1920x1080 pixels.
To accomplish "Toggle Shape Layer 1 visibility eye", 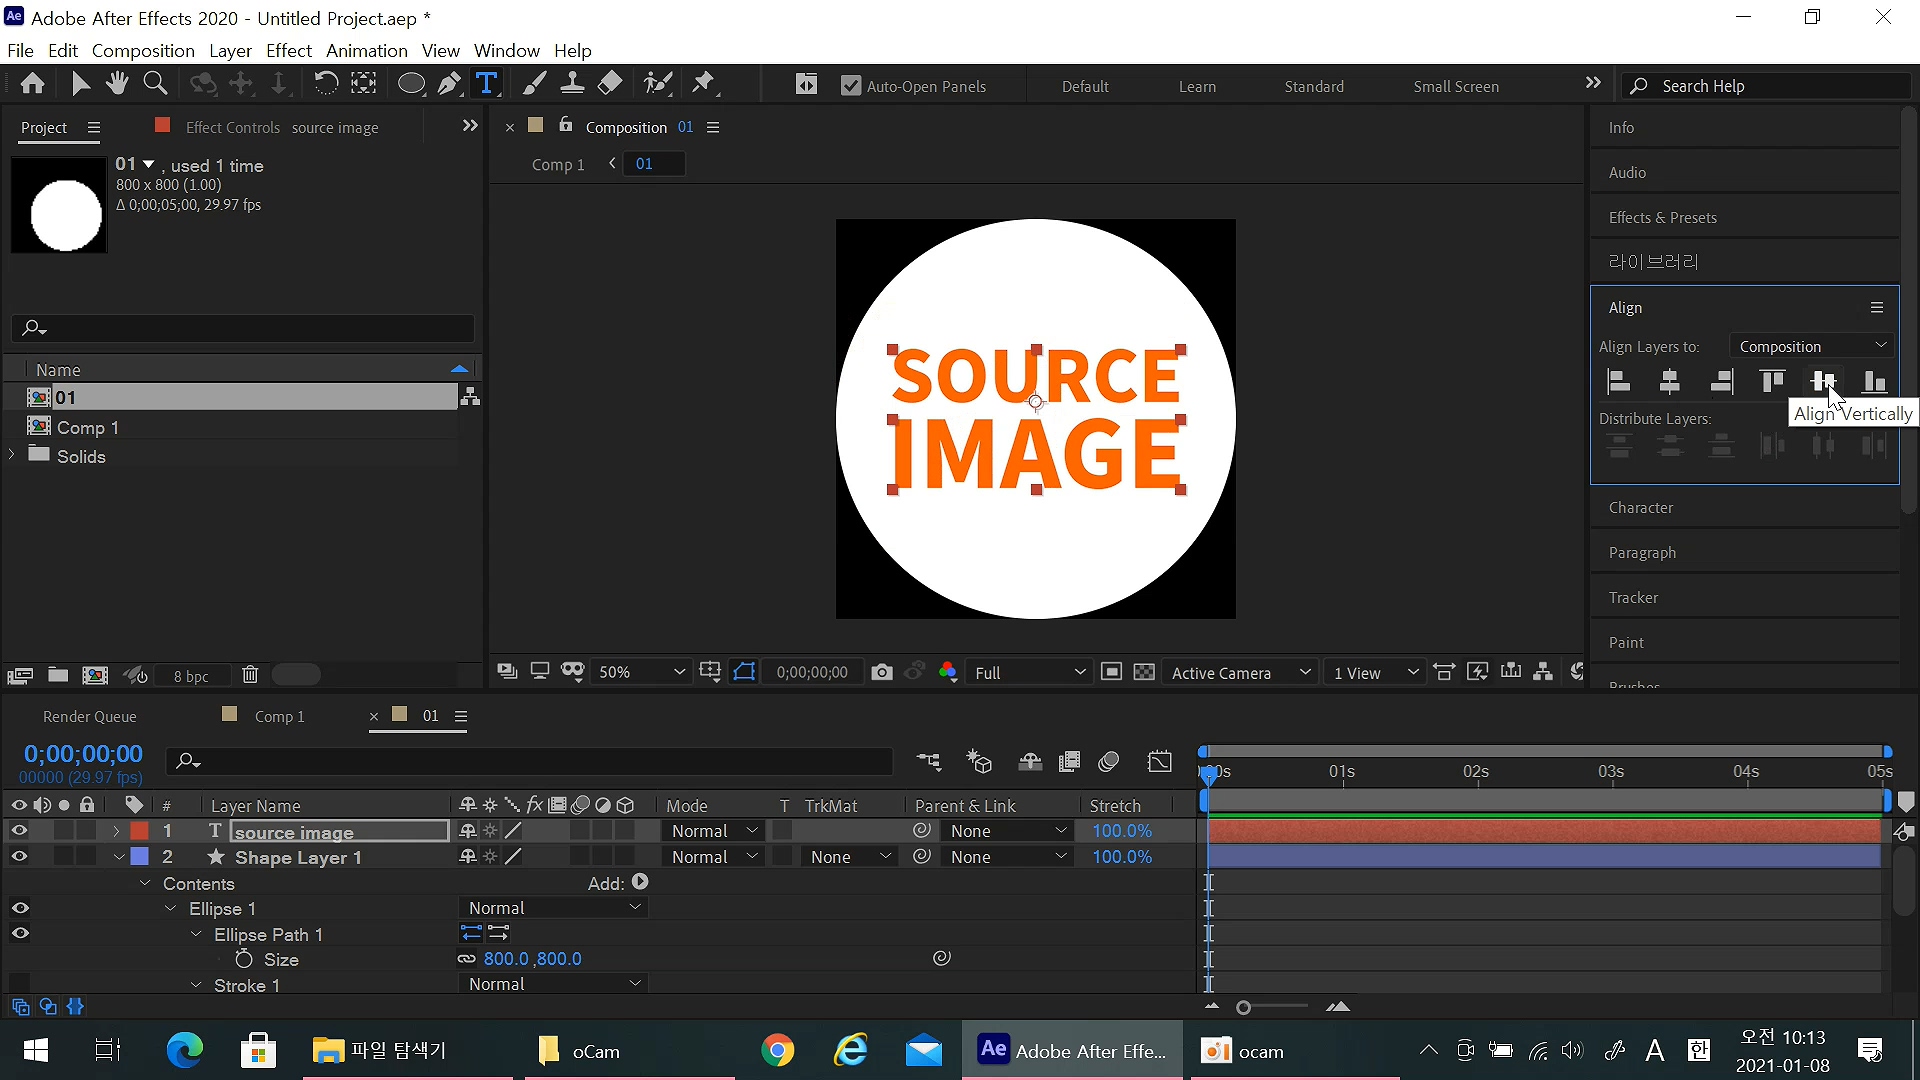I will 19,857.
